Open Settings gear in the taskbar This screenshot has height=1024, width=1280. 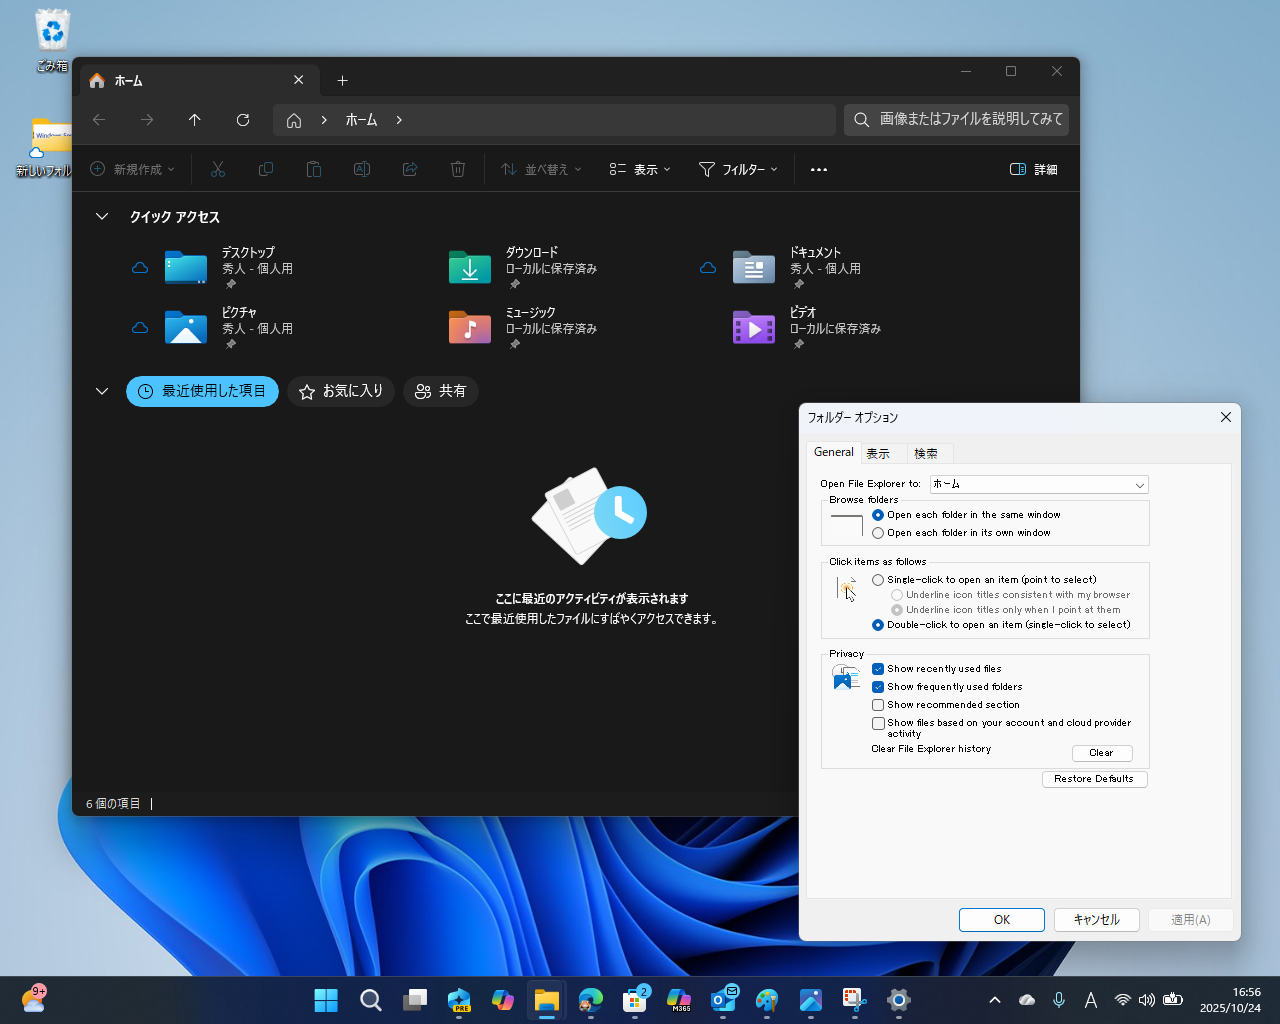pyautogui.click(x=899, y=1000)
